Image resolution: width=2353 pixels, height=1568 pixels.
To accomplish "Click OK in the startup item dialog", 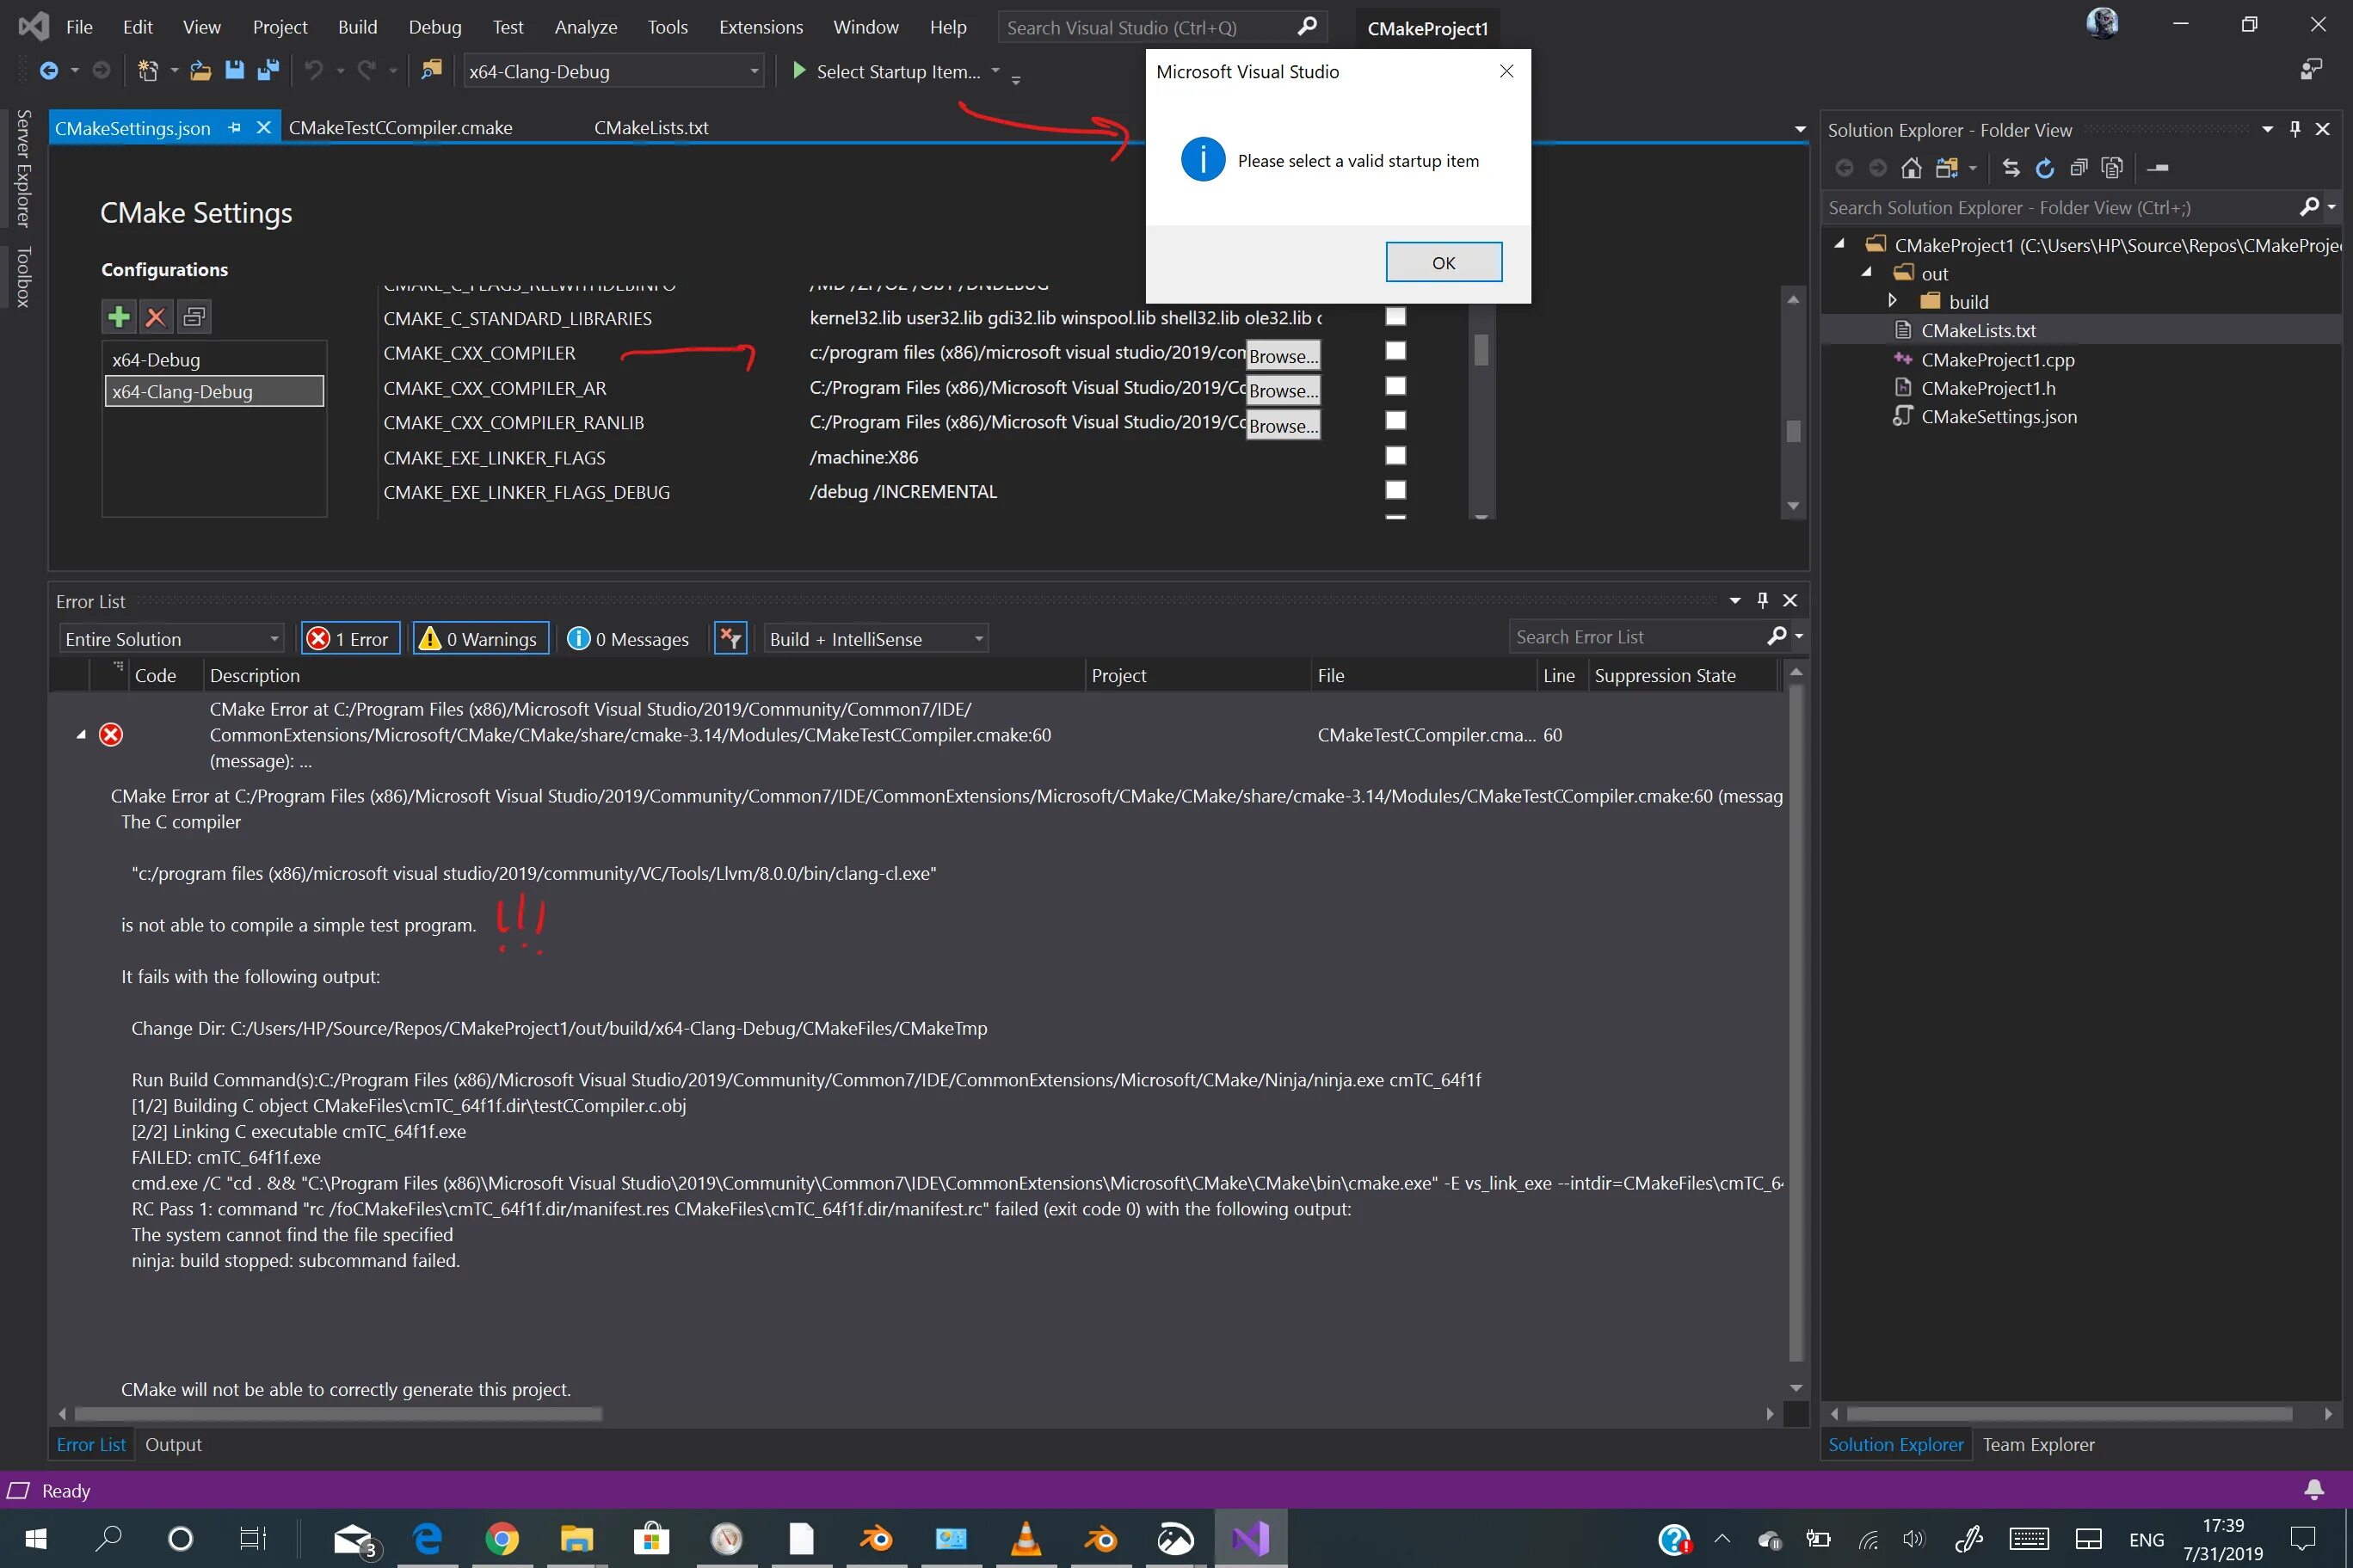I will pyautogui.click(x=1443, y=262).
